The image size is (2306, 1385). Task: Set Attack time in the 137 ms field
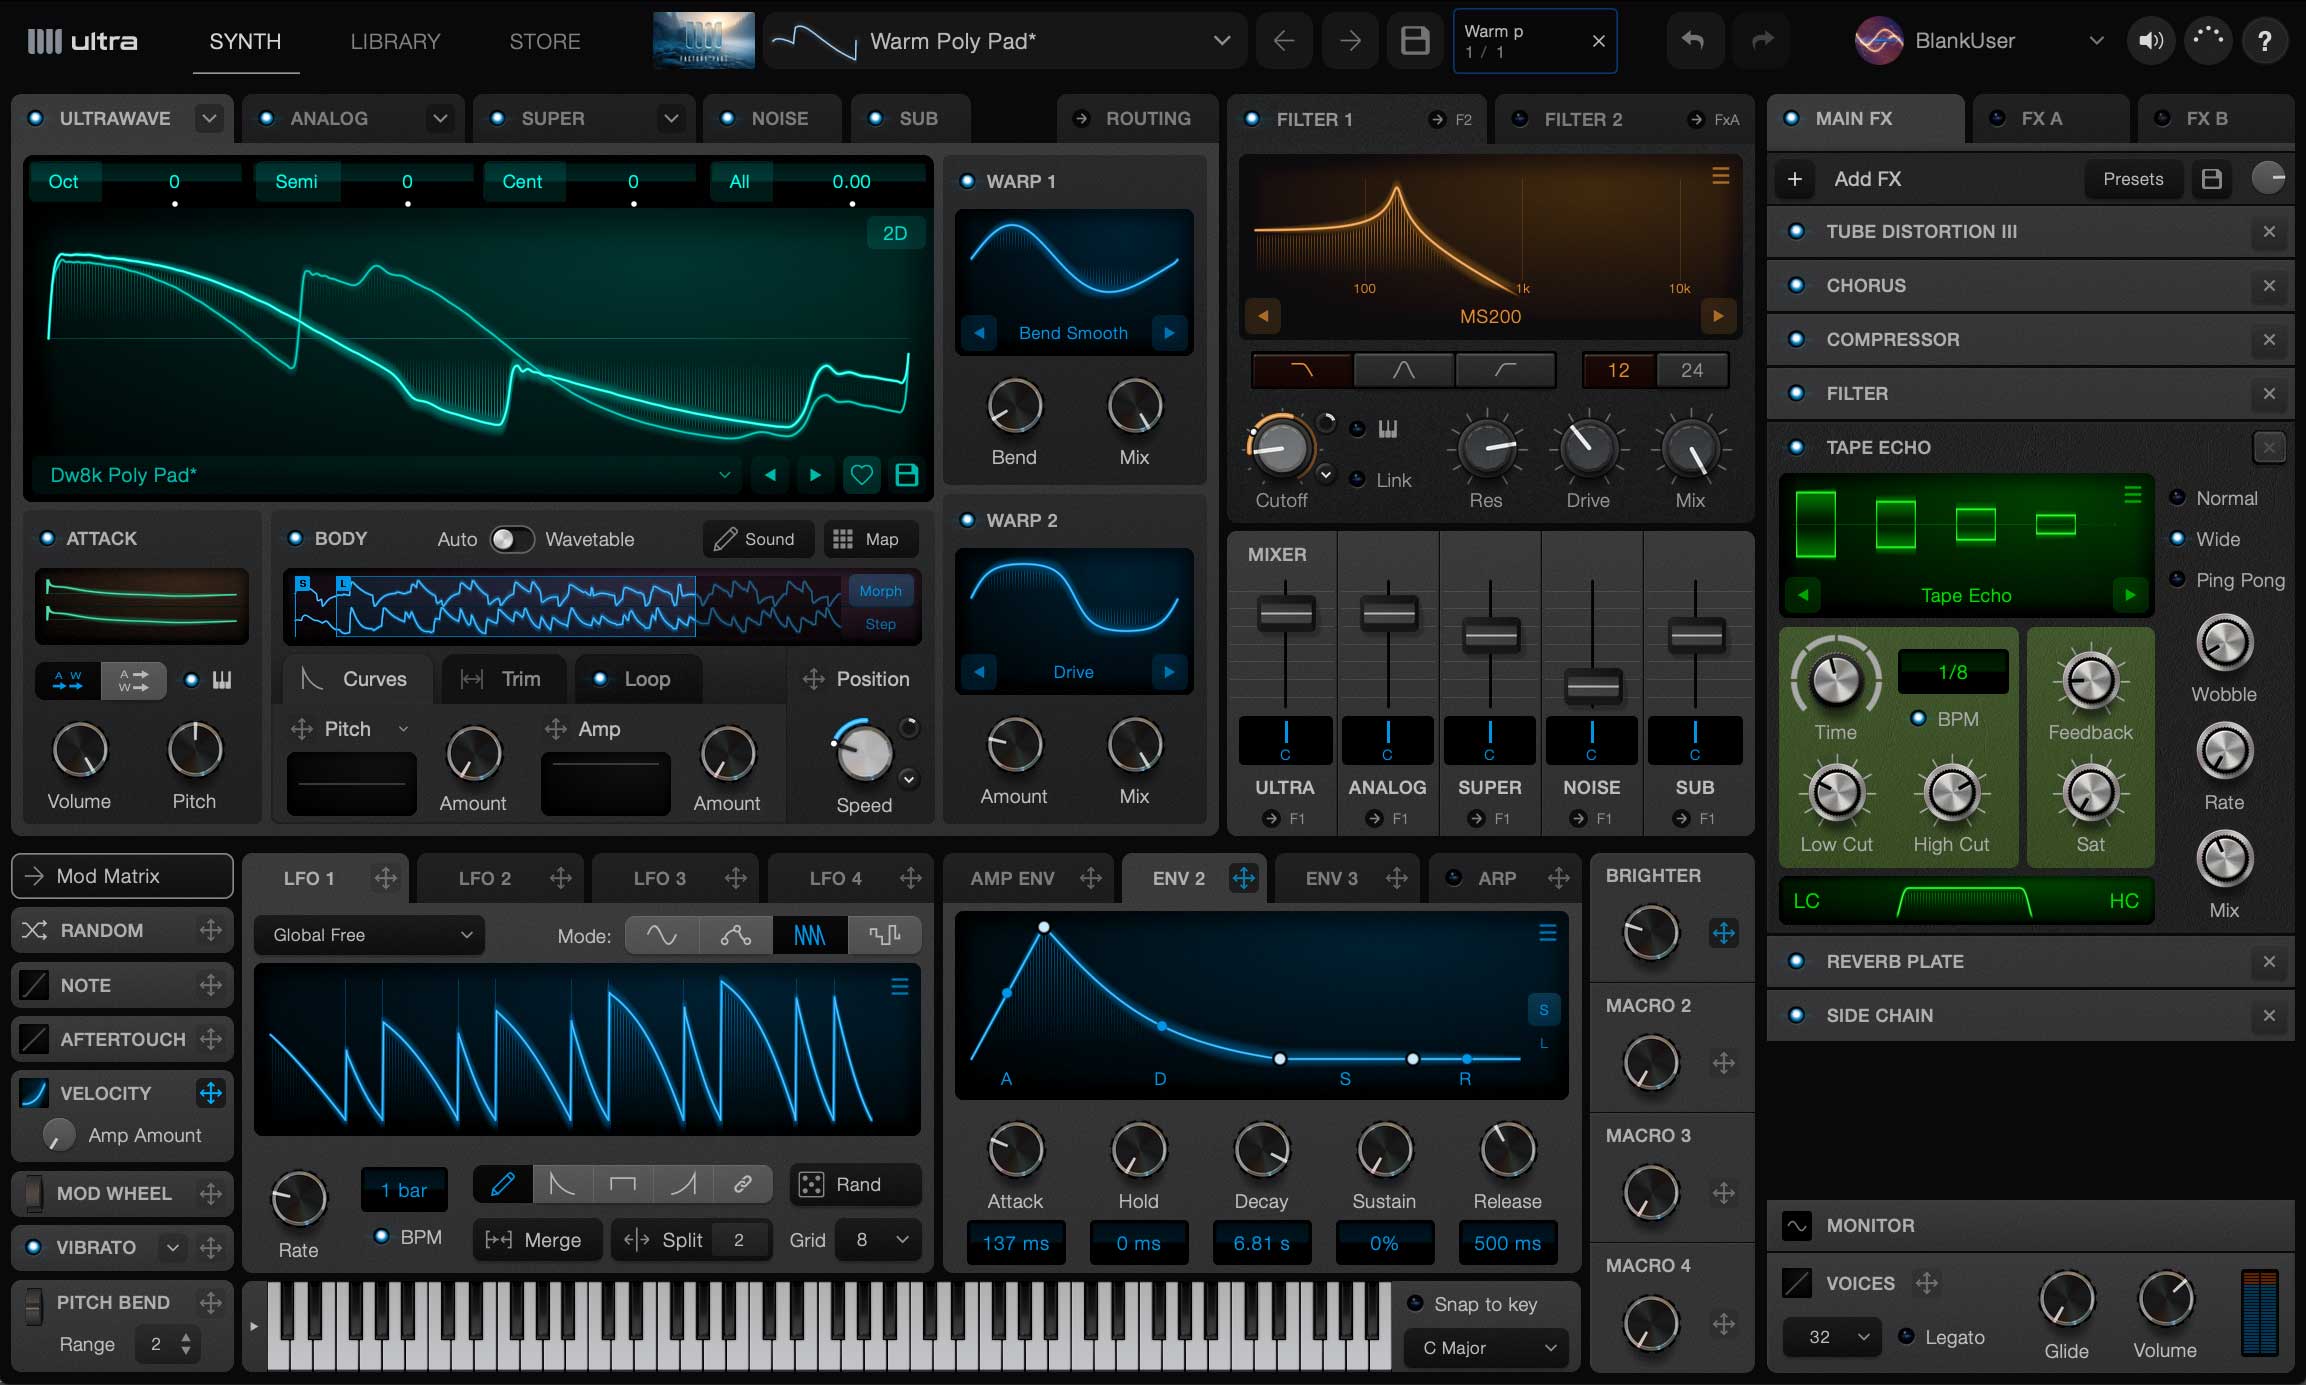point(1015,1243)
